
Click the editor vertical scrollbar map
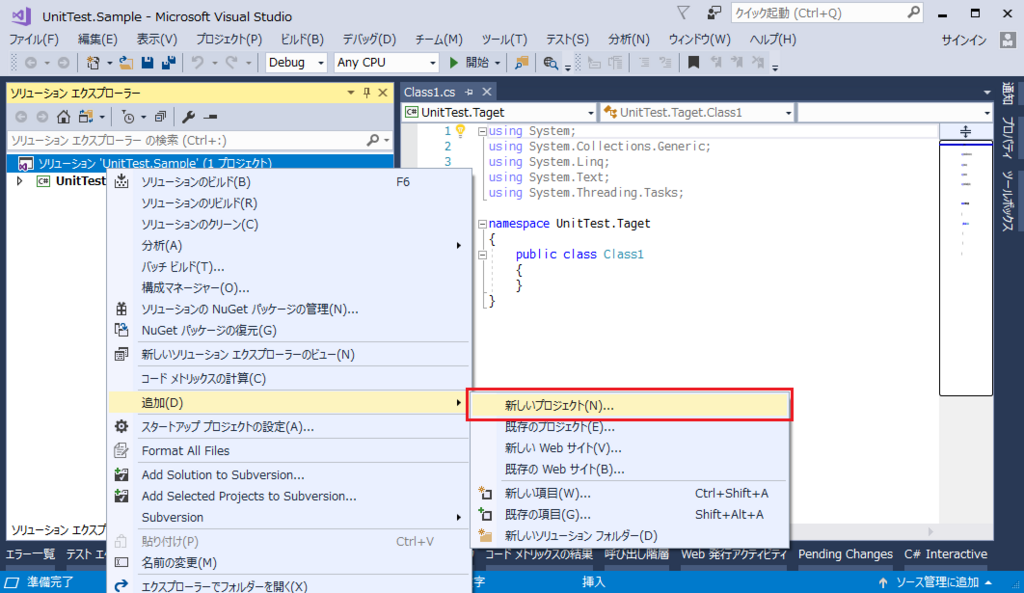(966, 268)
